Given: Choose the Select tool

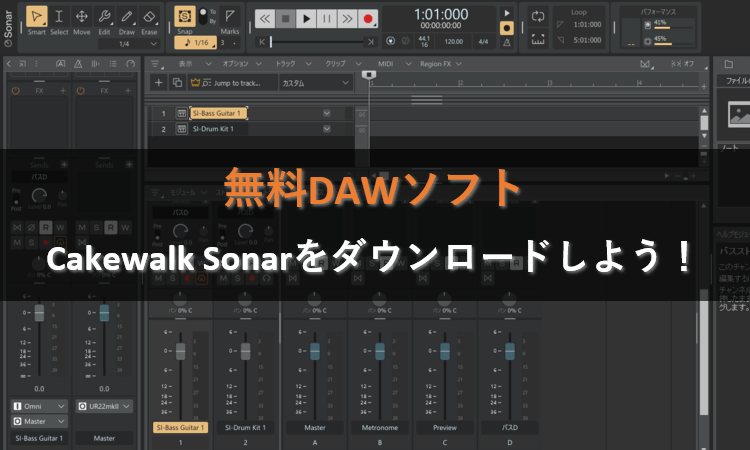Looking at the screenshot, I should (59, 17).
